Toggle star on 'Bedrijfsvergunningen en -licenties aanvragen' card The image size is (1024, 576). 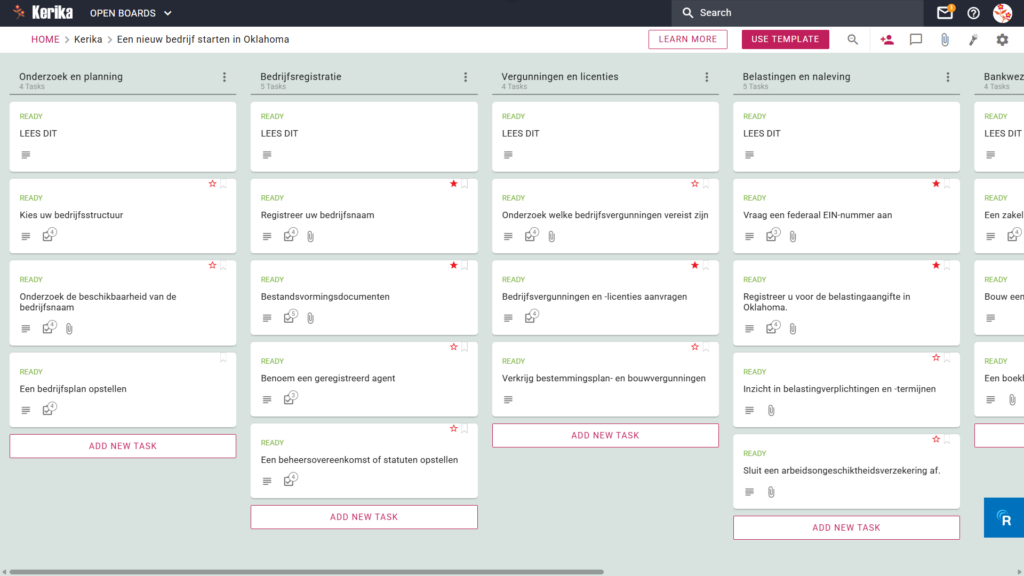695,266
